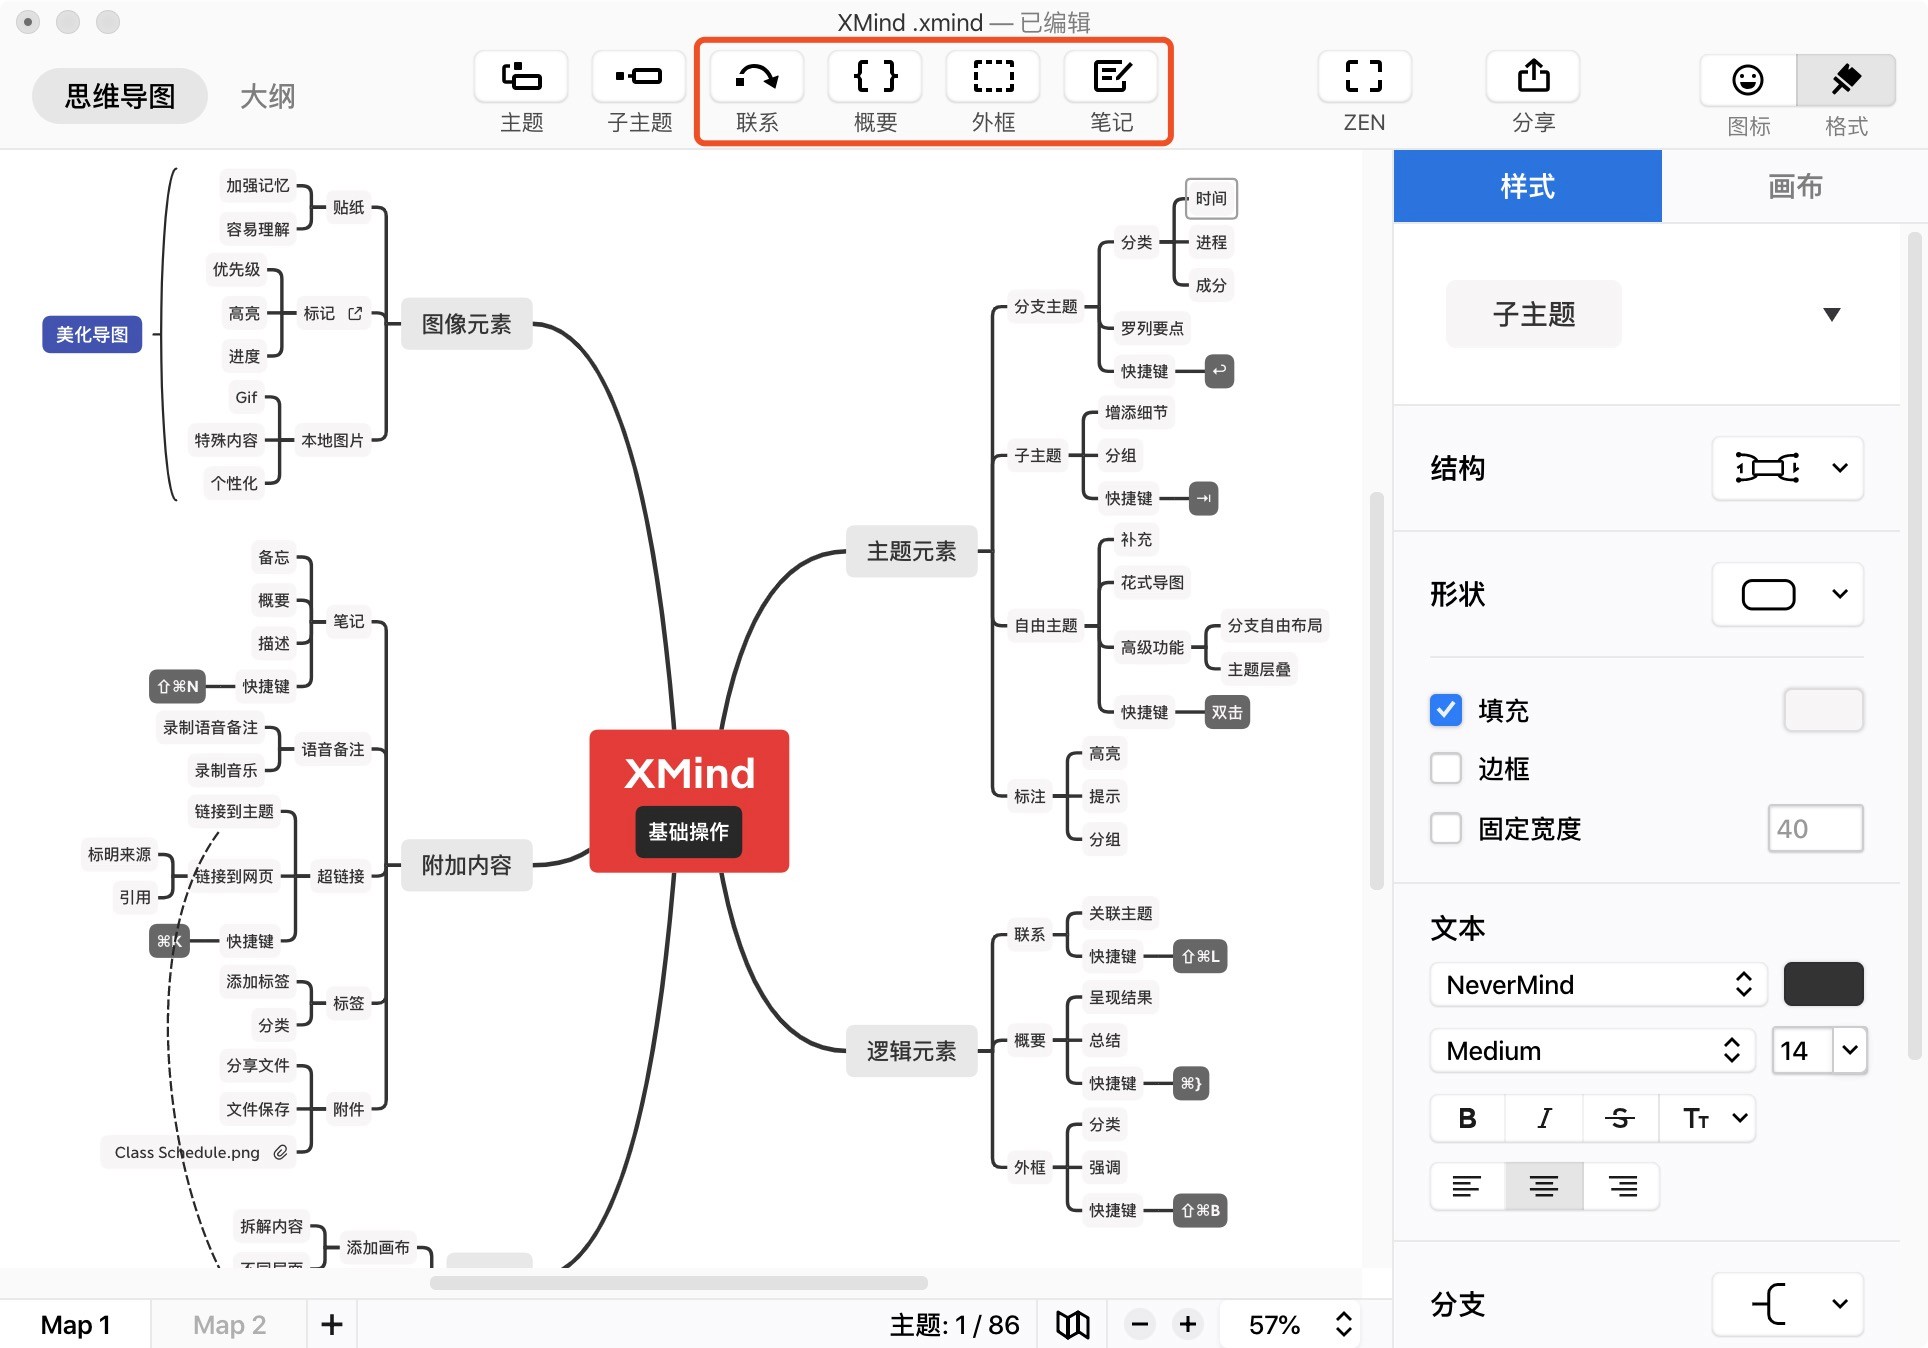Viewport: 1928px width, 1348px height.
Task: Set text alignment to right
Action: (1620, 1186)
